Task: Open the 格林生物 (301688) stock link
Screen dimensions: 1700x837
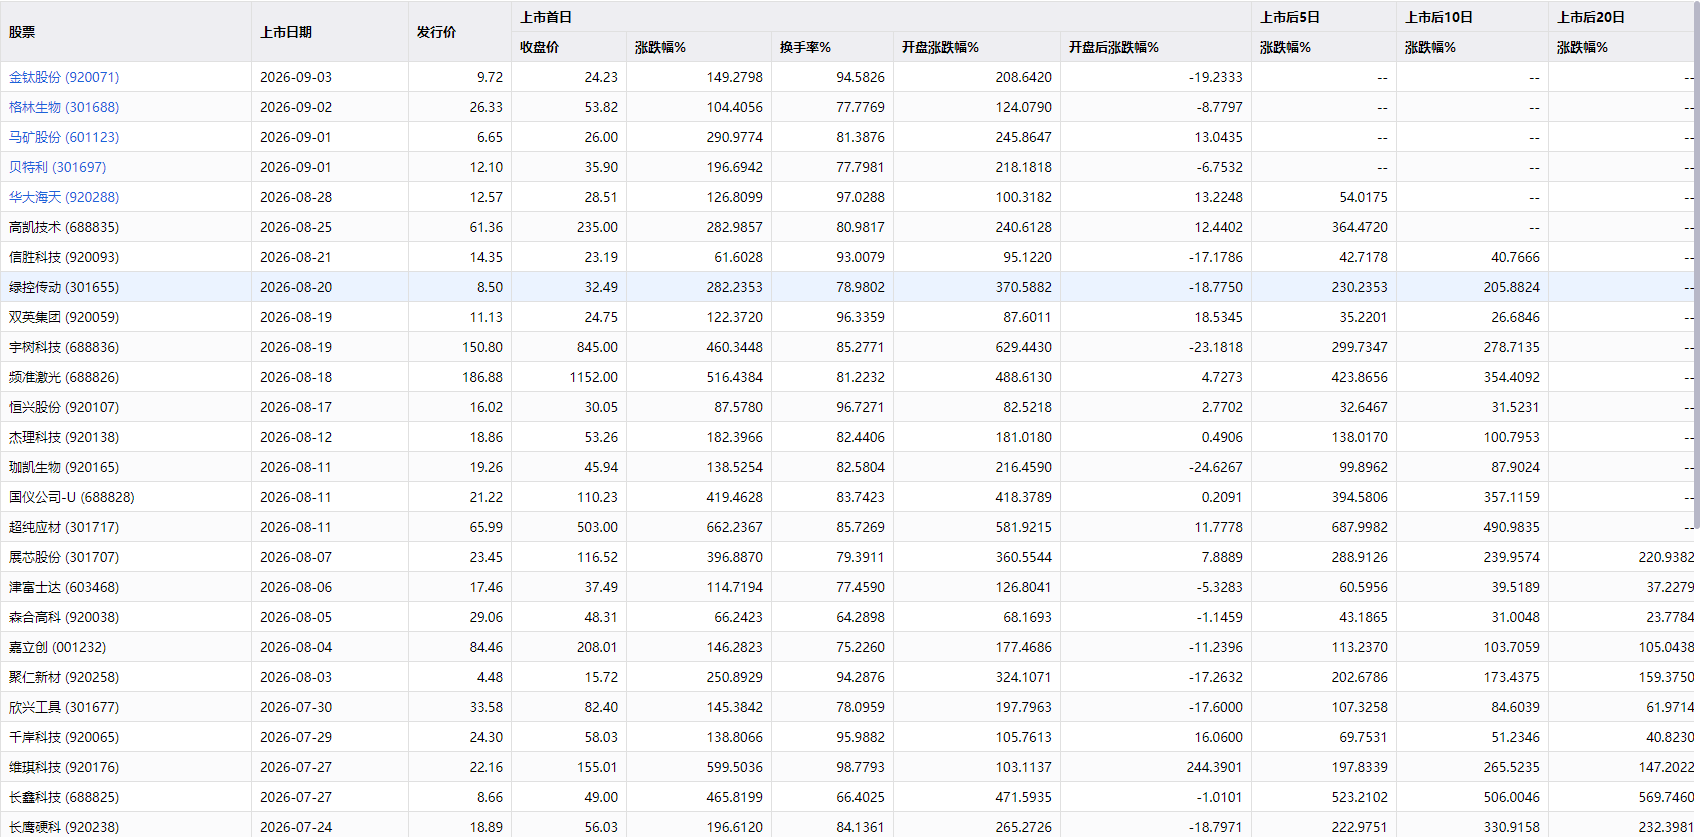Action: 64,107
